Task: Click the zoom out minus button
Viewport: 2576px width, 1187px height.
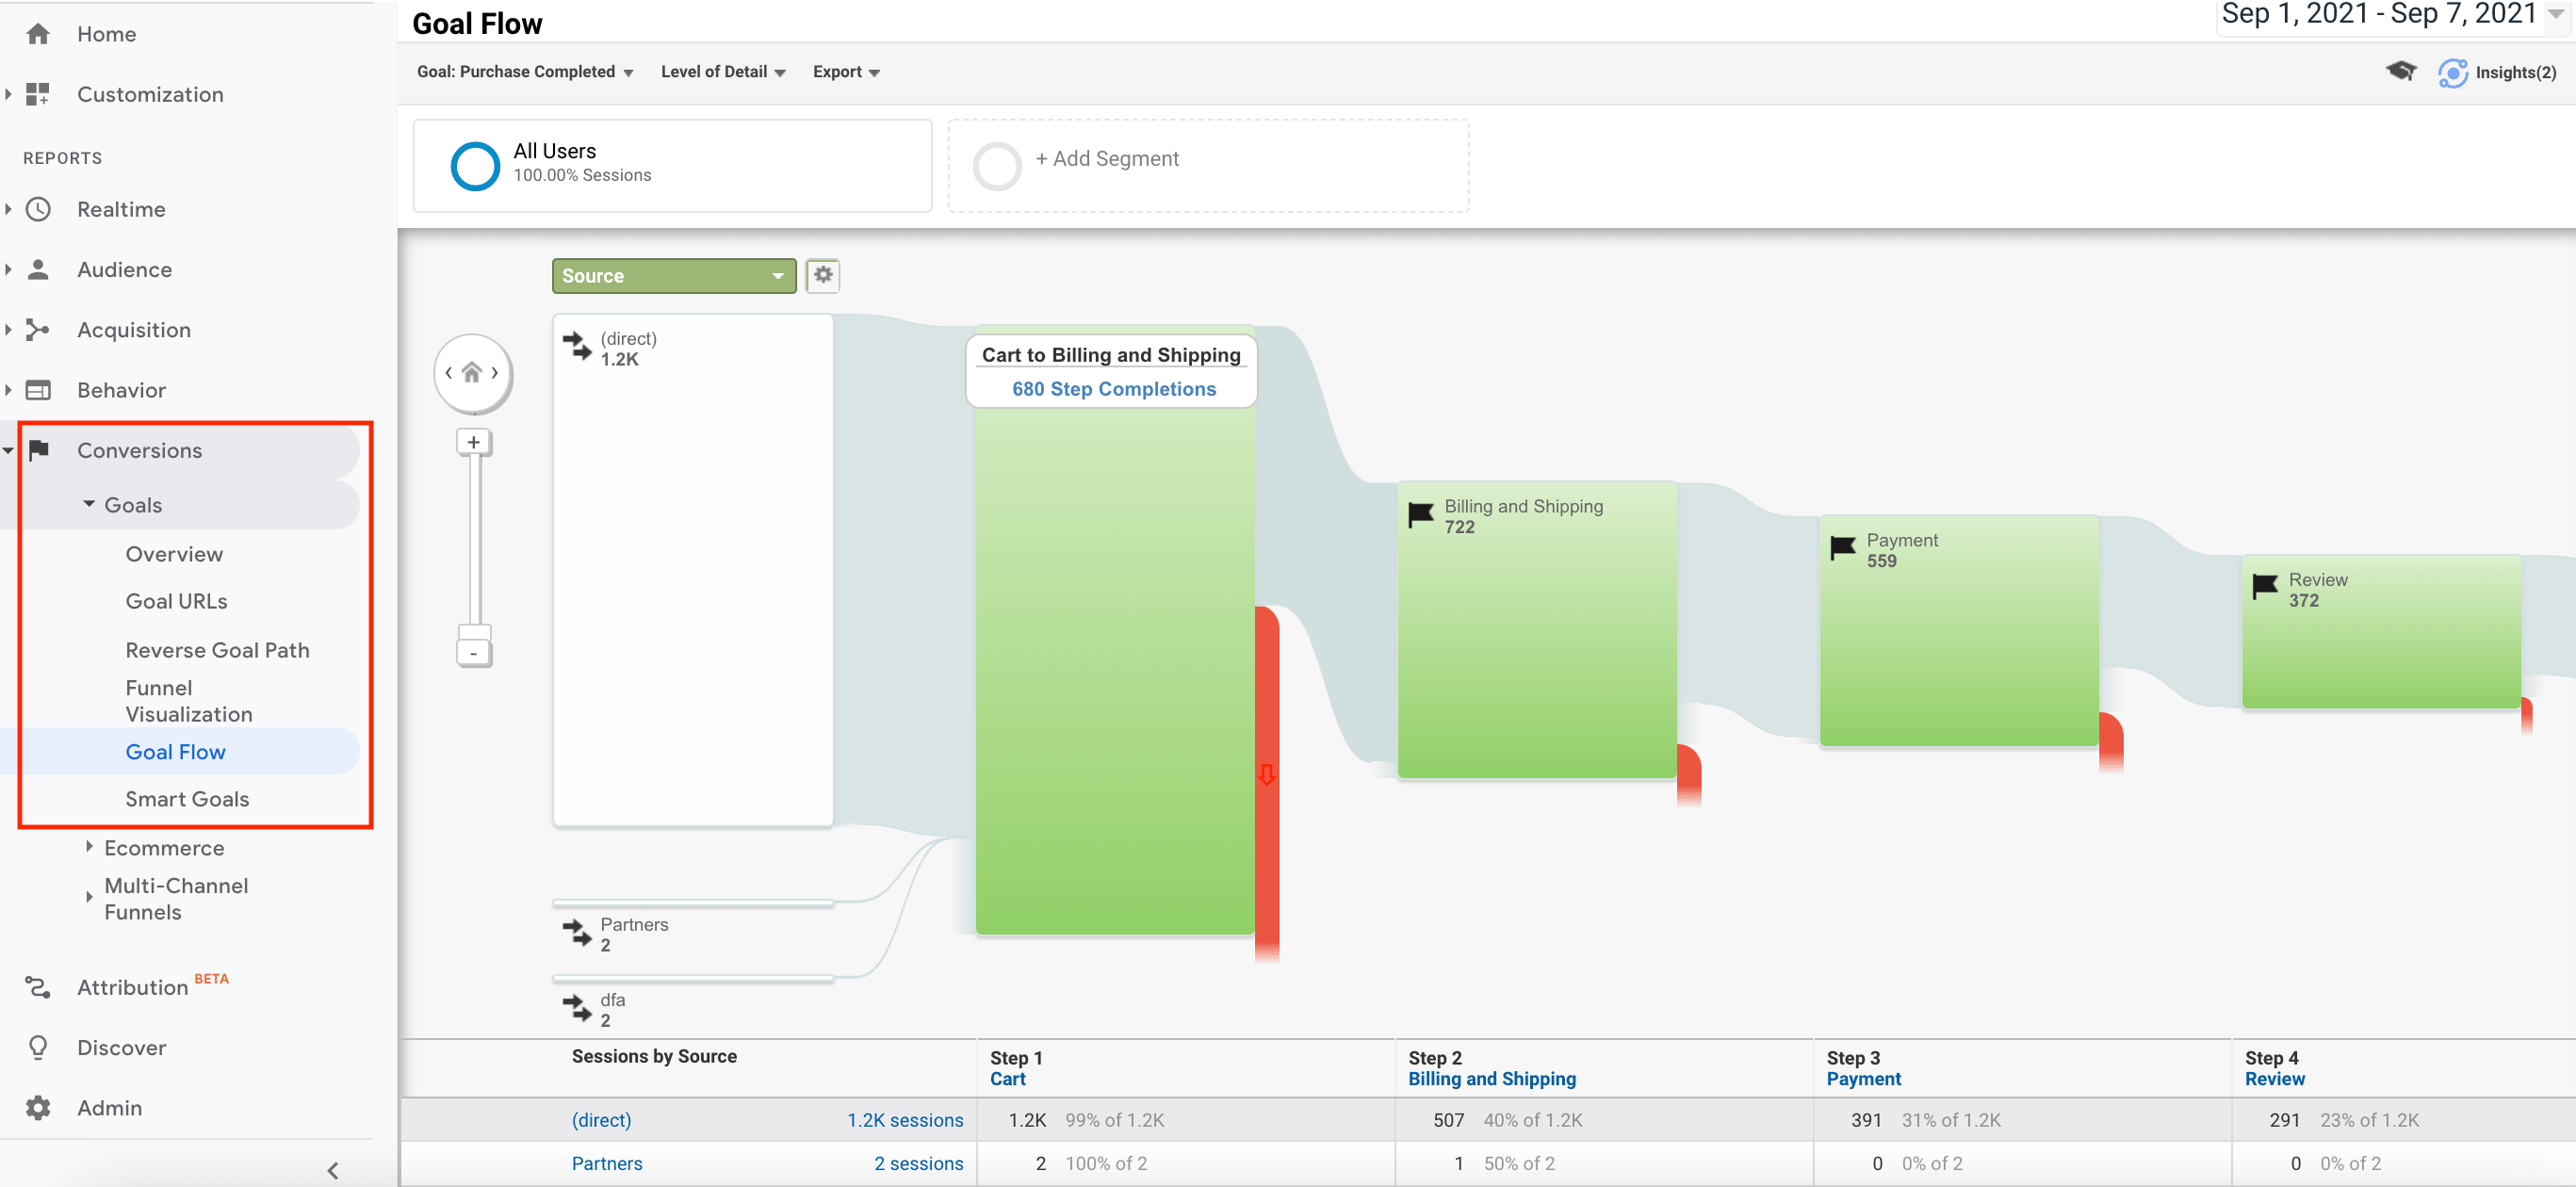Action: [473, 653]
